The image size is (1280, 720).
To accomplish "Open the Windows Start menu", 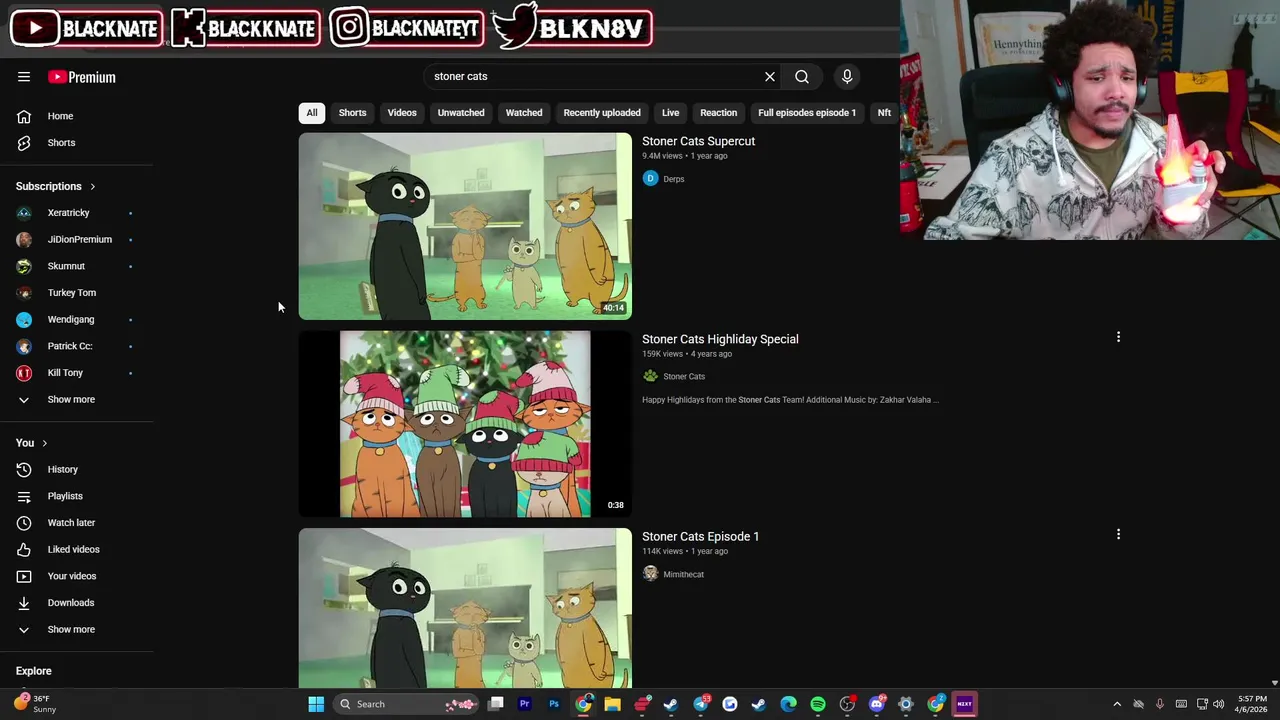I will (316, 704).
